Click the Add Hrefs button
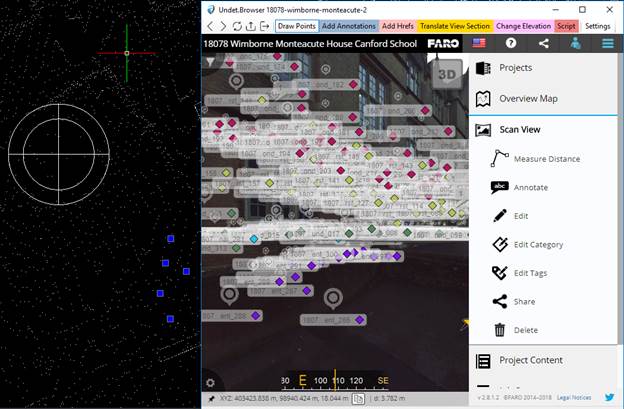Screen dimensions: 624x409 click(x=398, y=26)
